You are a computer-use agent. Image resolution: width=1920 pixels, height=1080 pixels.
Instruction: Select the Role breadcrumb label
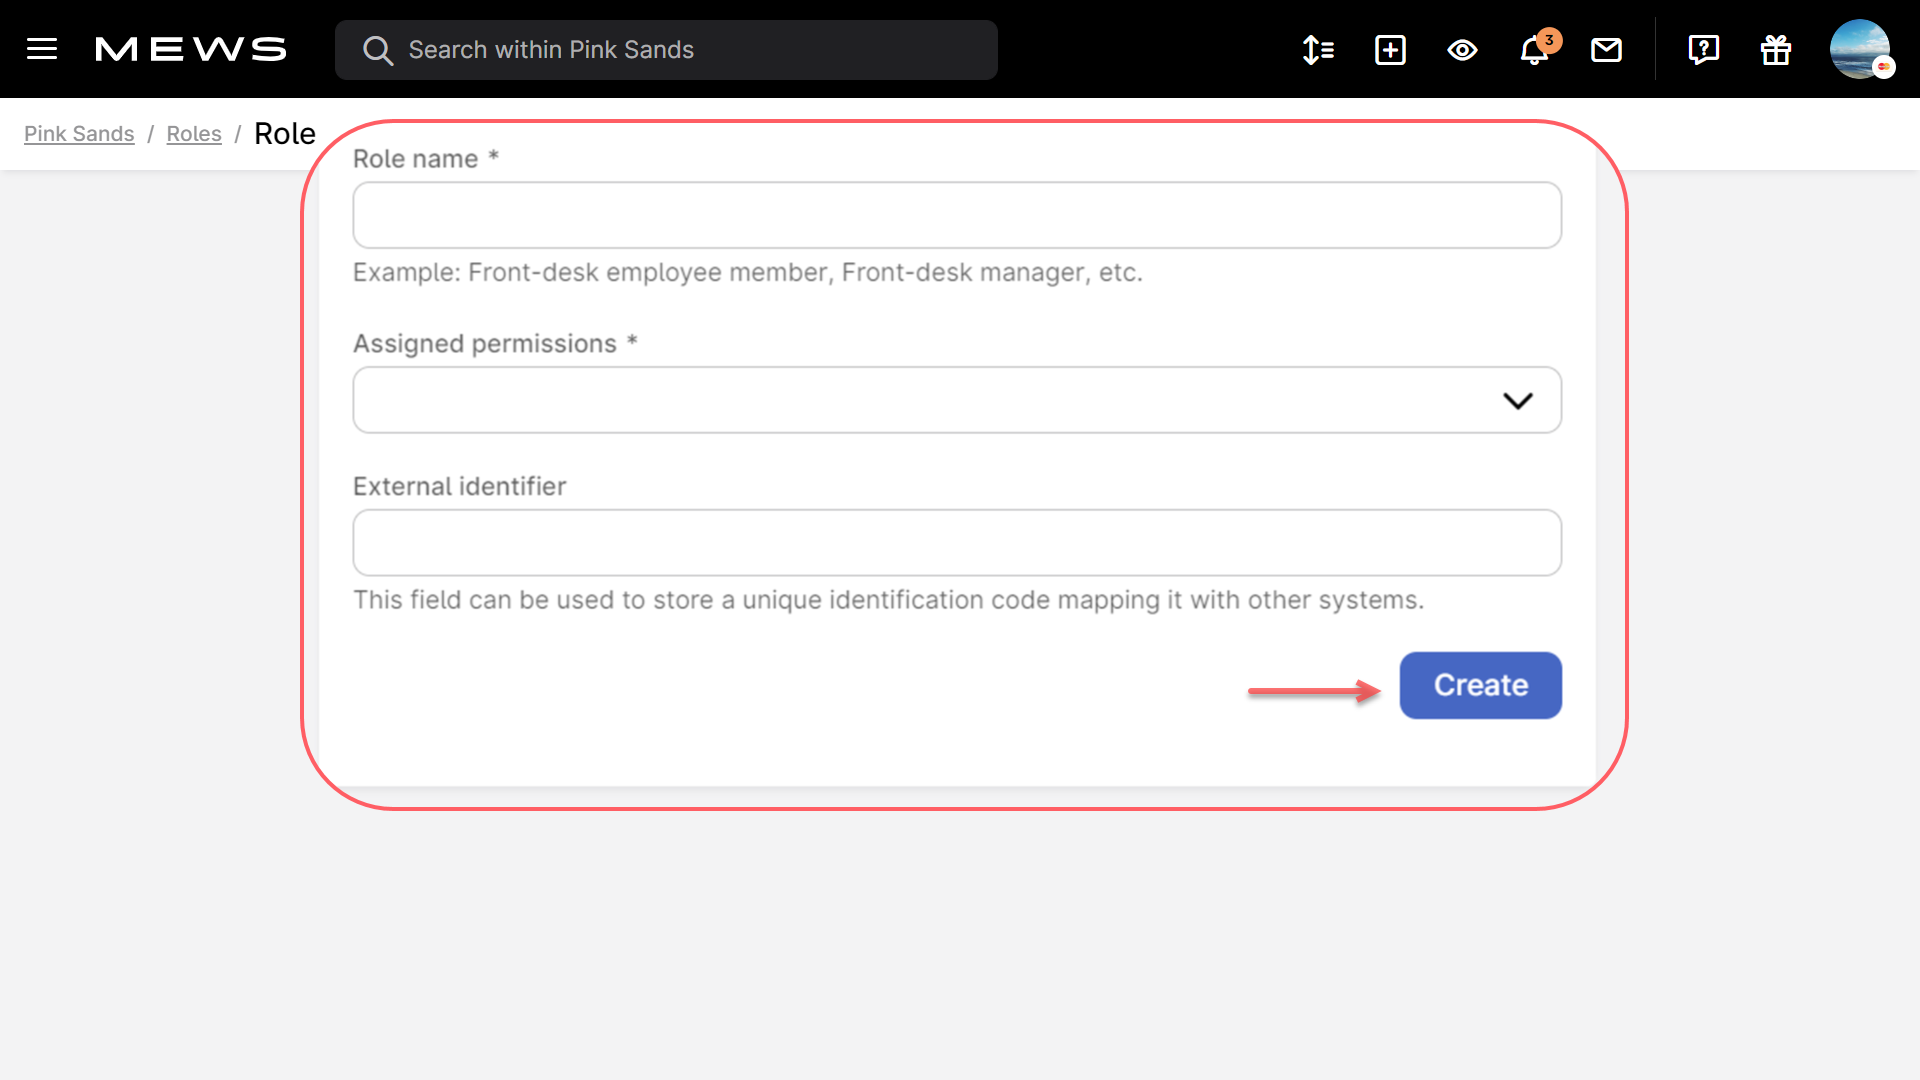pos(285,133)
